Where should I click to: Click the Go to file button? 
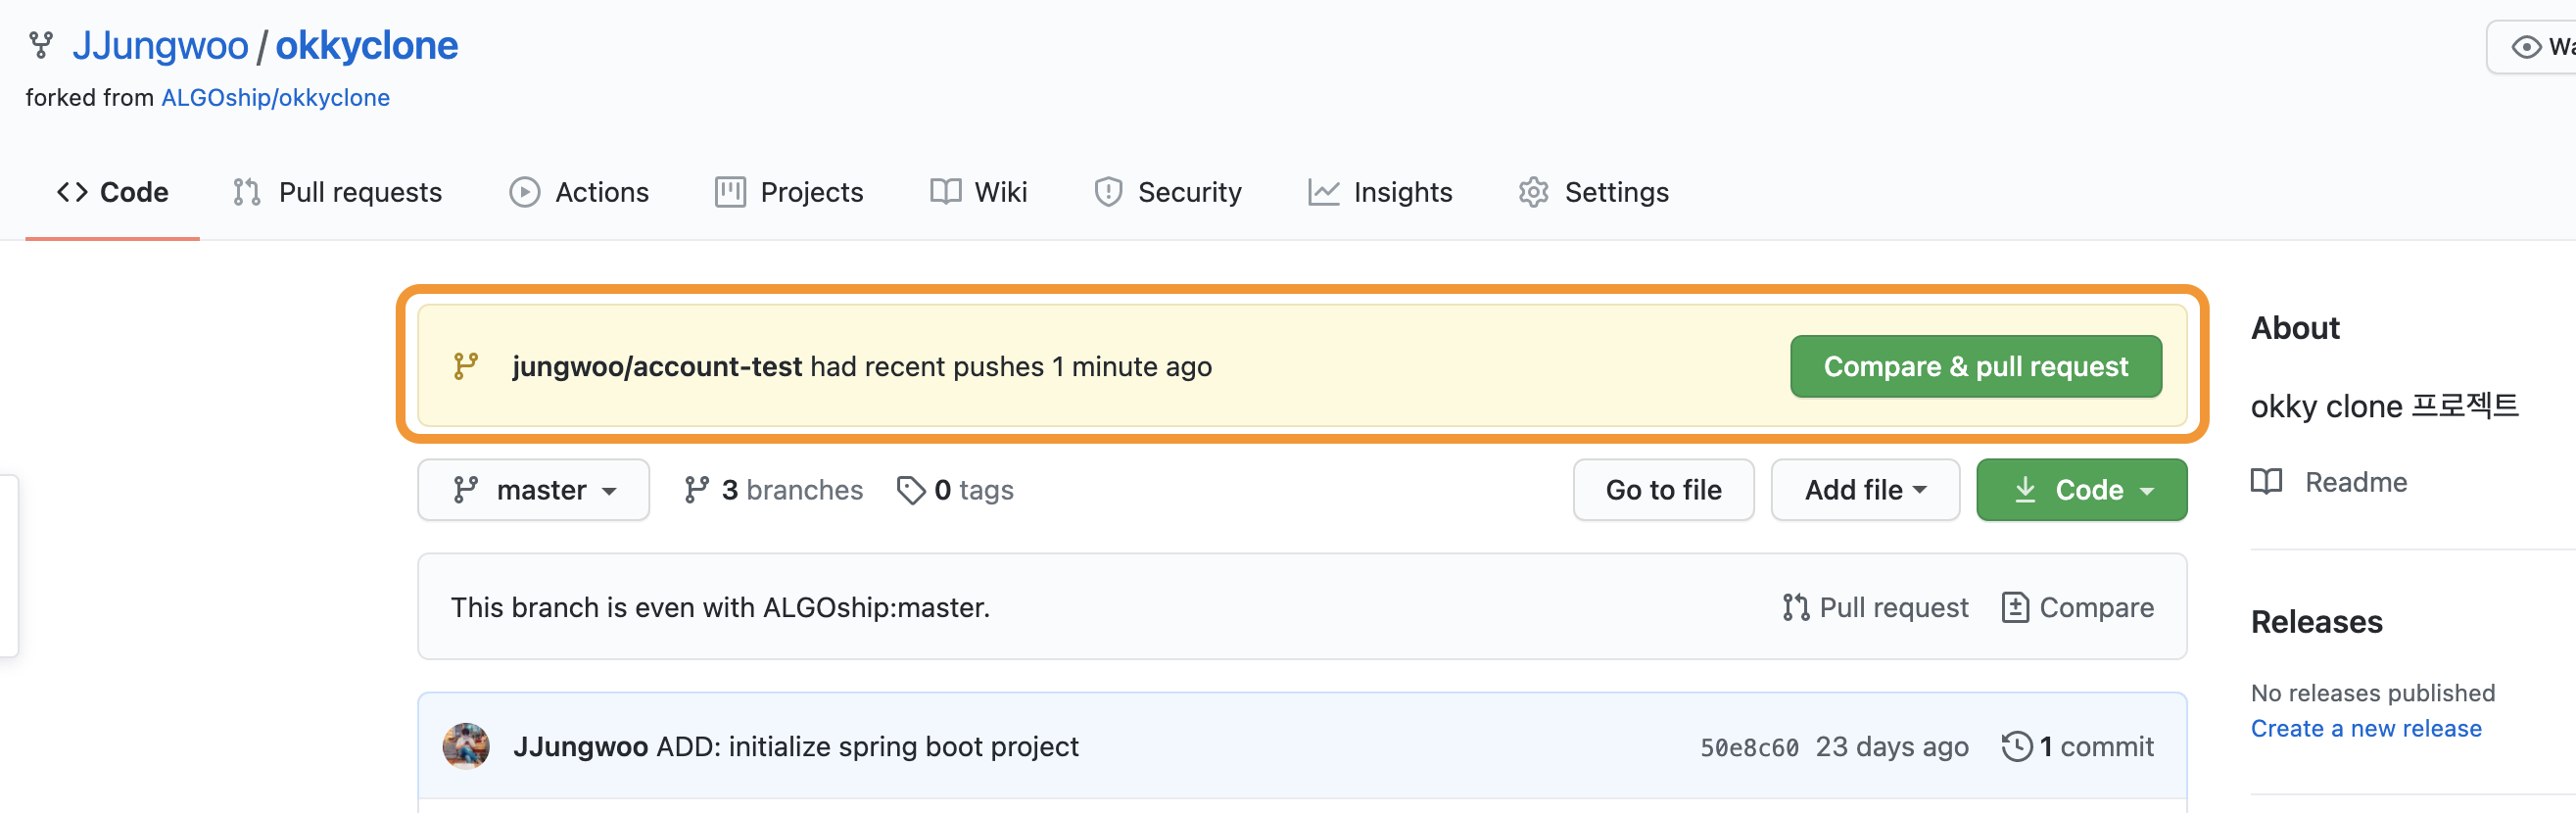pyautogui.click(x=1662, y=490)
